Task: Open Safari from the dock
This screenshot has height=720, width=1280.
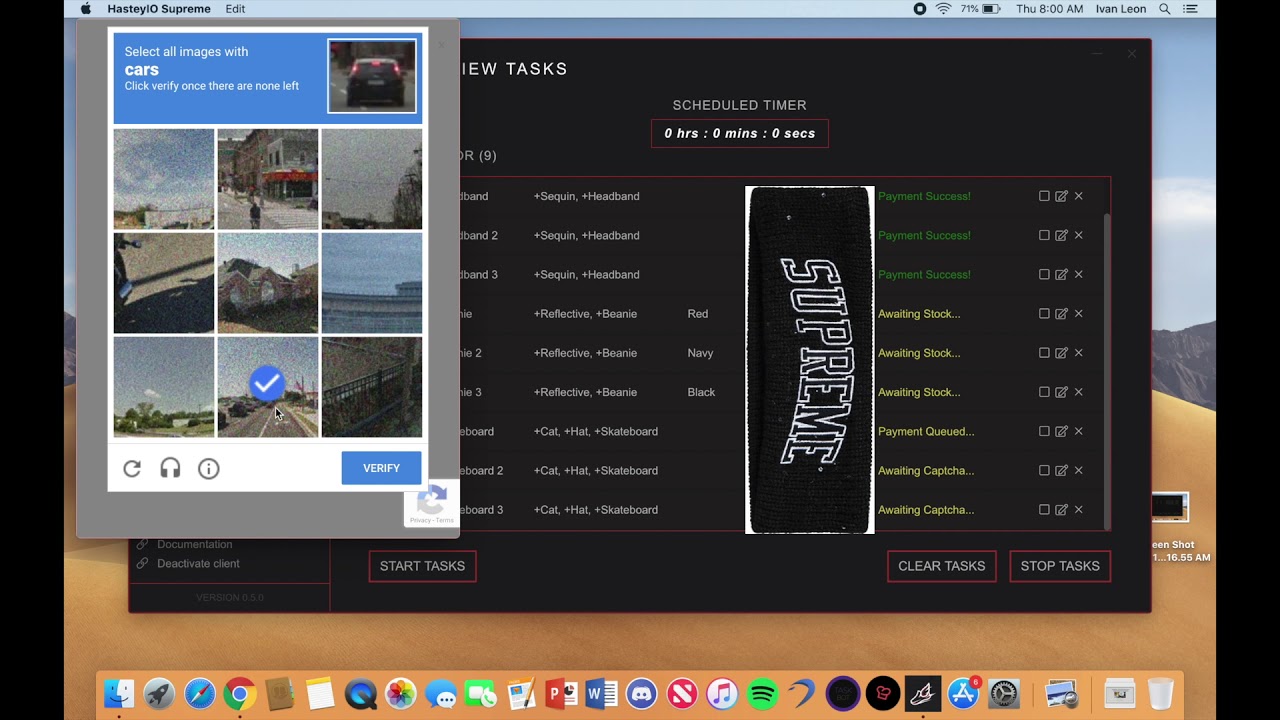Action: point(199,693)
